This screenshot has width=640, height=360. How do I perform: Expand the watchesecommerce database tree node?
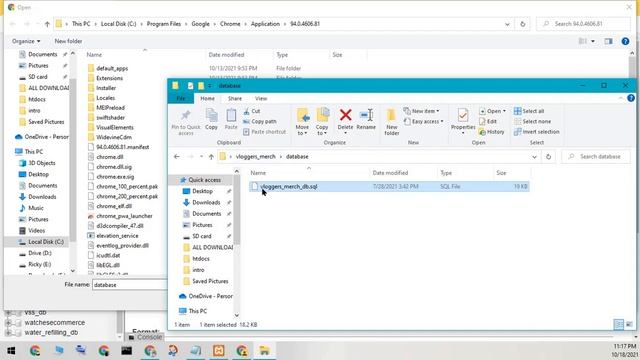(8, 322)
